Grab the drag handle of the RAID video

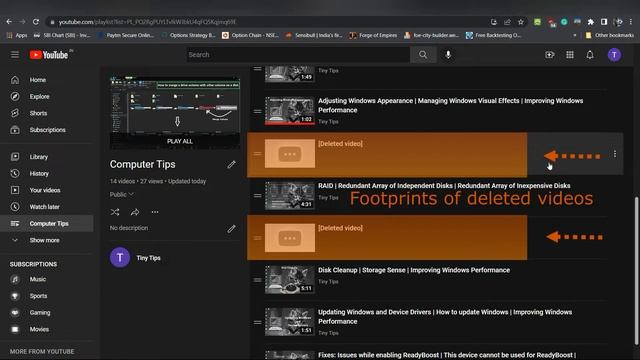click(257, 196)
